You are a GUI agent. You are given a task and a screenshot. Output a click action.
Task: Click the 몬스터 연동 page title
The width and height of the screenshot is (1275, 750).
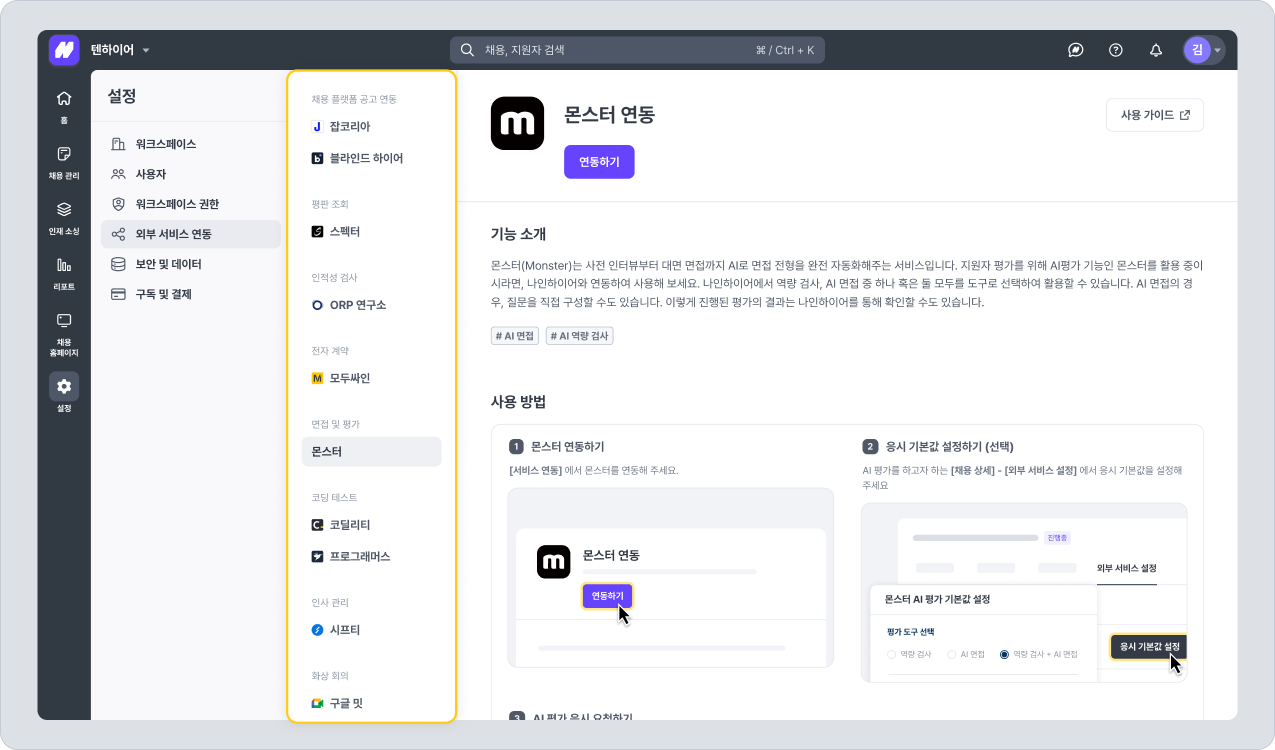coord(610,114)
